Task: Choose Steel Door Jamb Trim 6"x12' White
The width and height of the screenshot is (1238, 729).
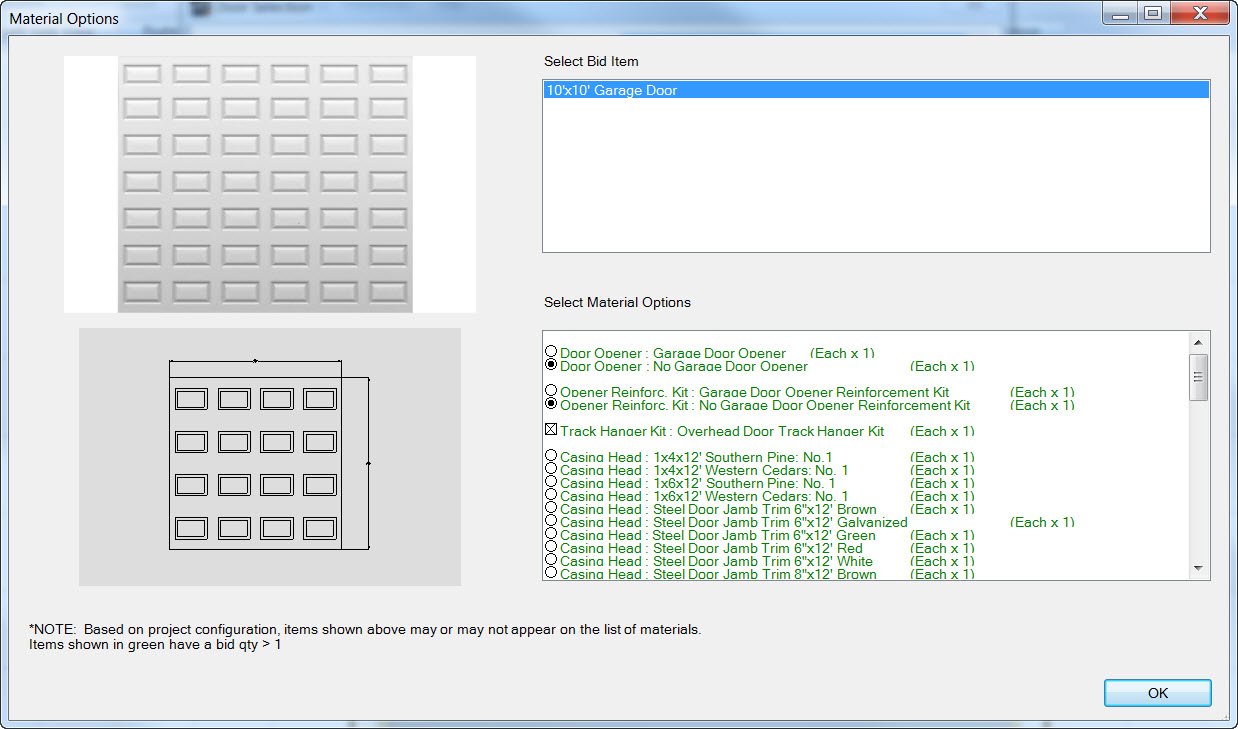Action: [551, 560]
